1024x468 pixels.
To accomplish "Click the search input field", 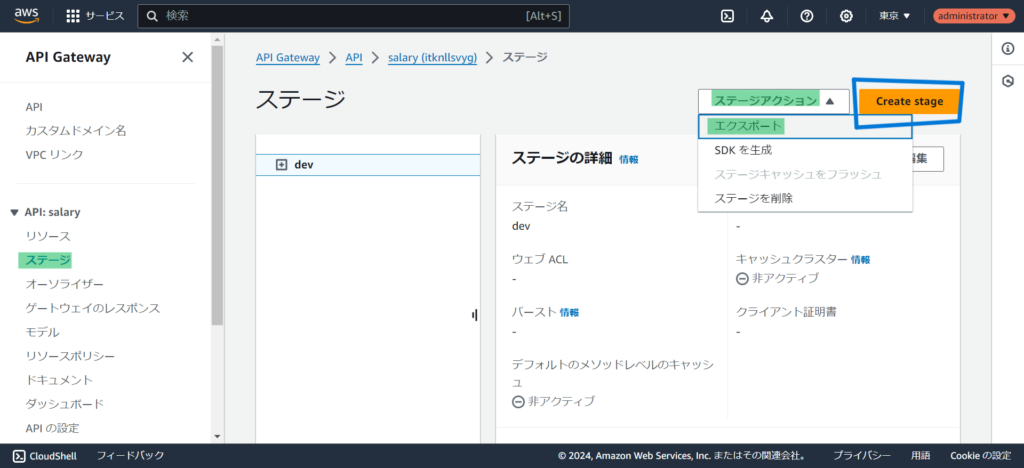I will 340,16.
